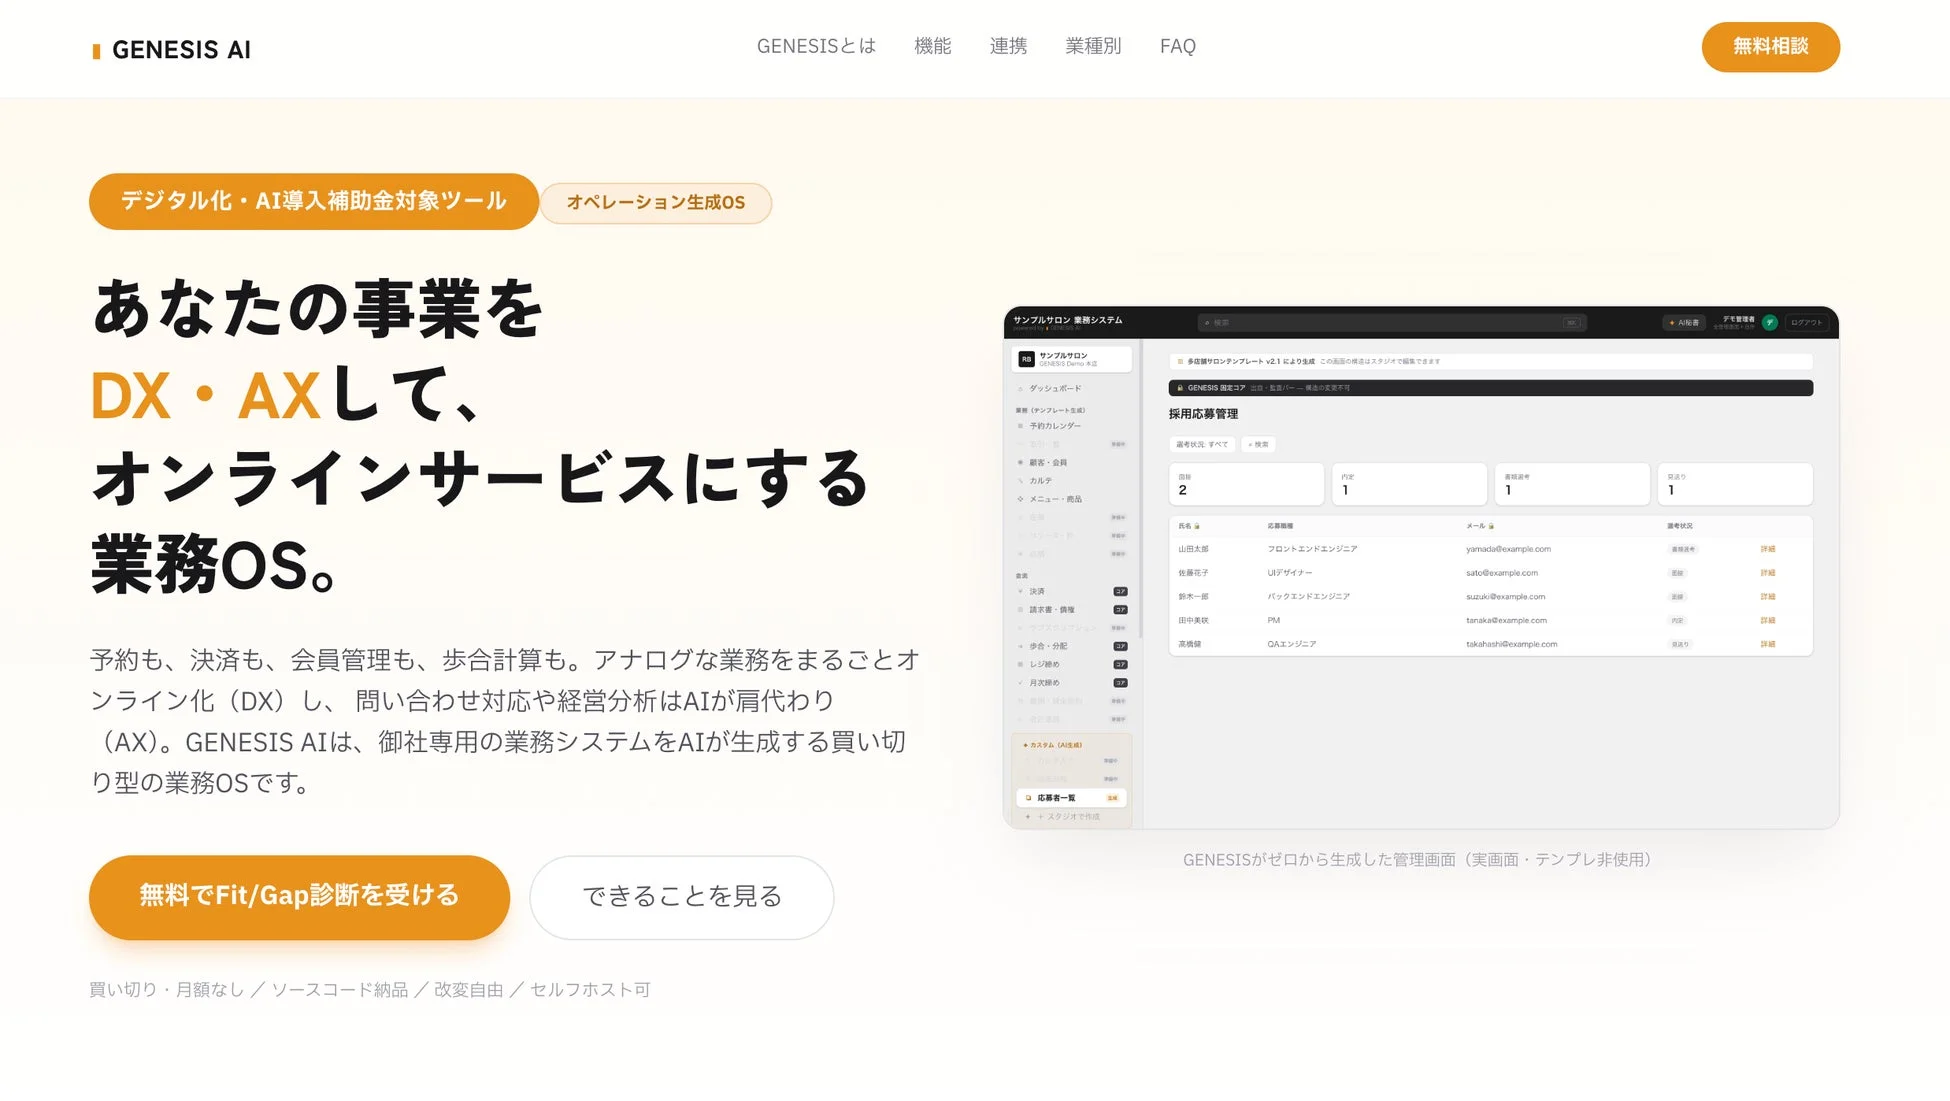Click the green デ user avatar icon
The height and width of the screenshot is (1101, 1950).
point(1770,322)
